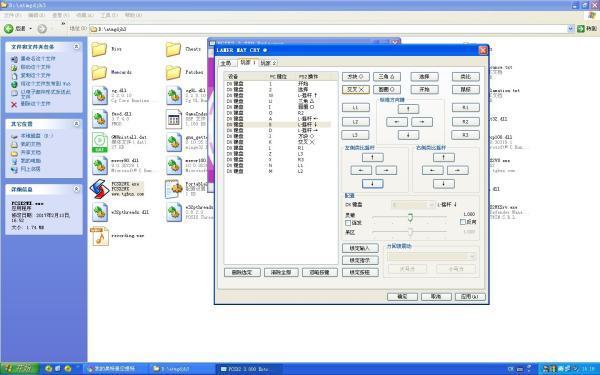Click the OK button in dialog
Image resolution: width=600 pixels, height=375 pixels.
pos(402,297)
